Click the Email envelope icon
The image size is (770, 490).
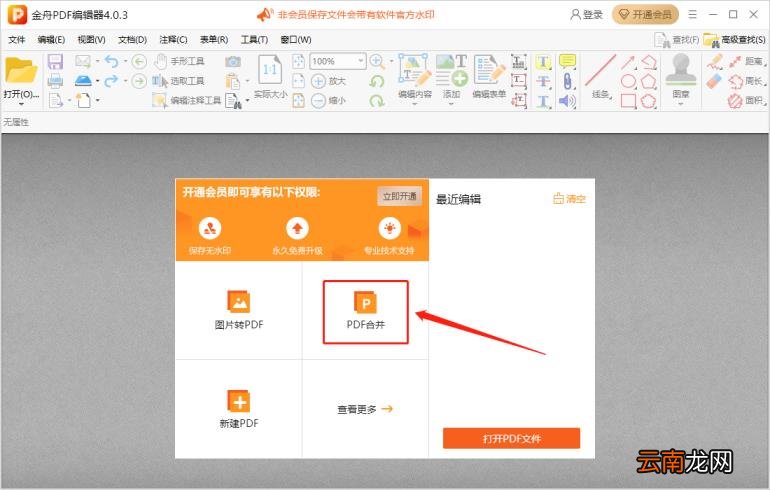[x=82, y=61]
